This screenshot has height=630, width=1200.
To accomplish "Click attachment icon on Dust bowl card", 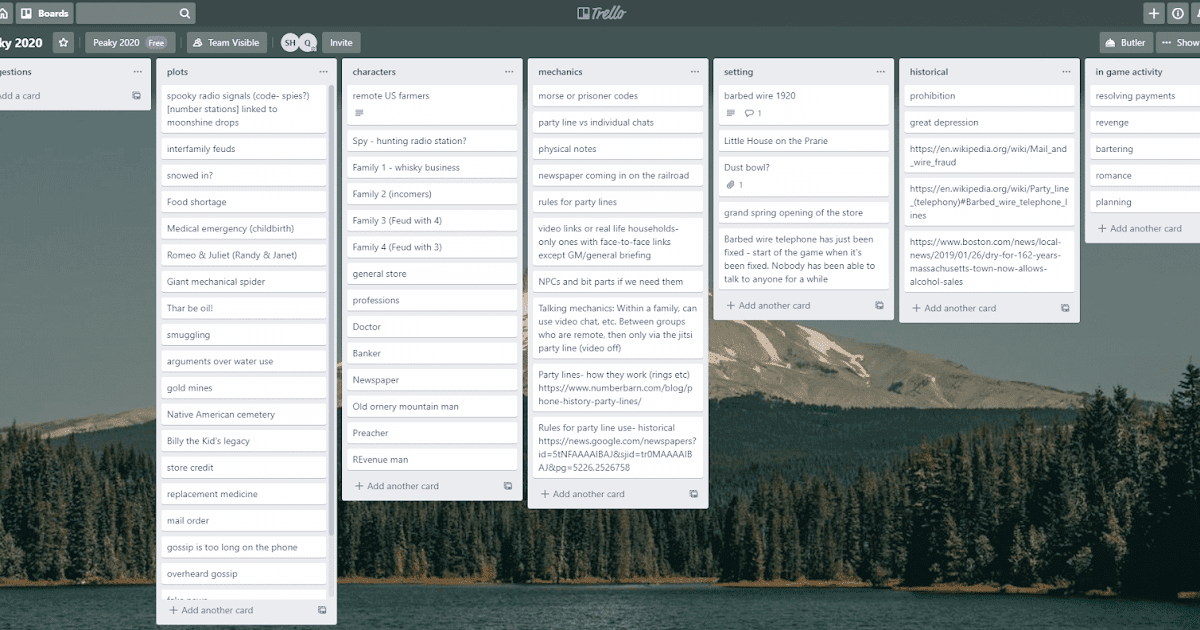I will coord(731,185).
